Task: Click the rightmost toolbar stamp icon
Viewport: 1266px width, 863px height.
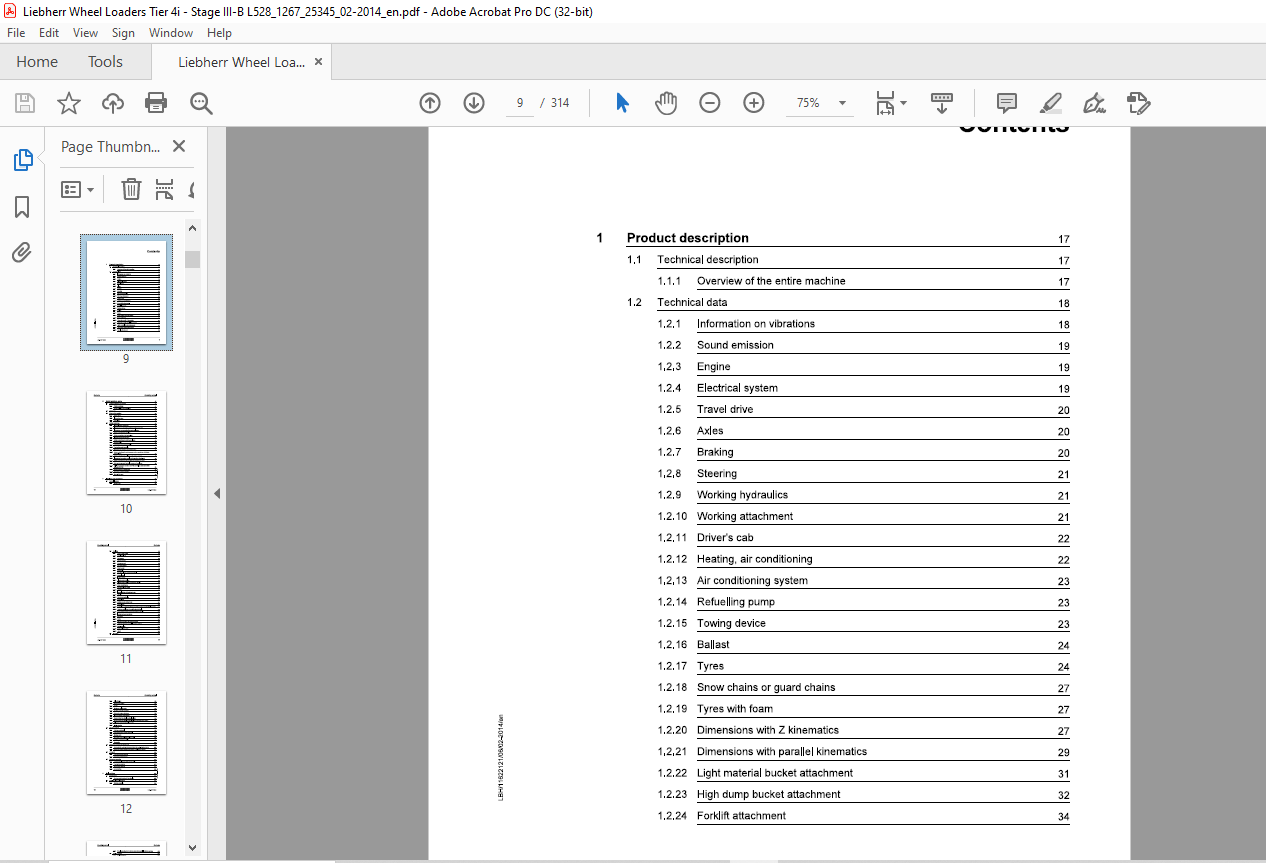Action: (x=1138, y=103)
